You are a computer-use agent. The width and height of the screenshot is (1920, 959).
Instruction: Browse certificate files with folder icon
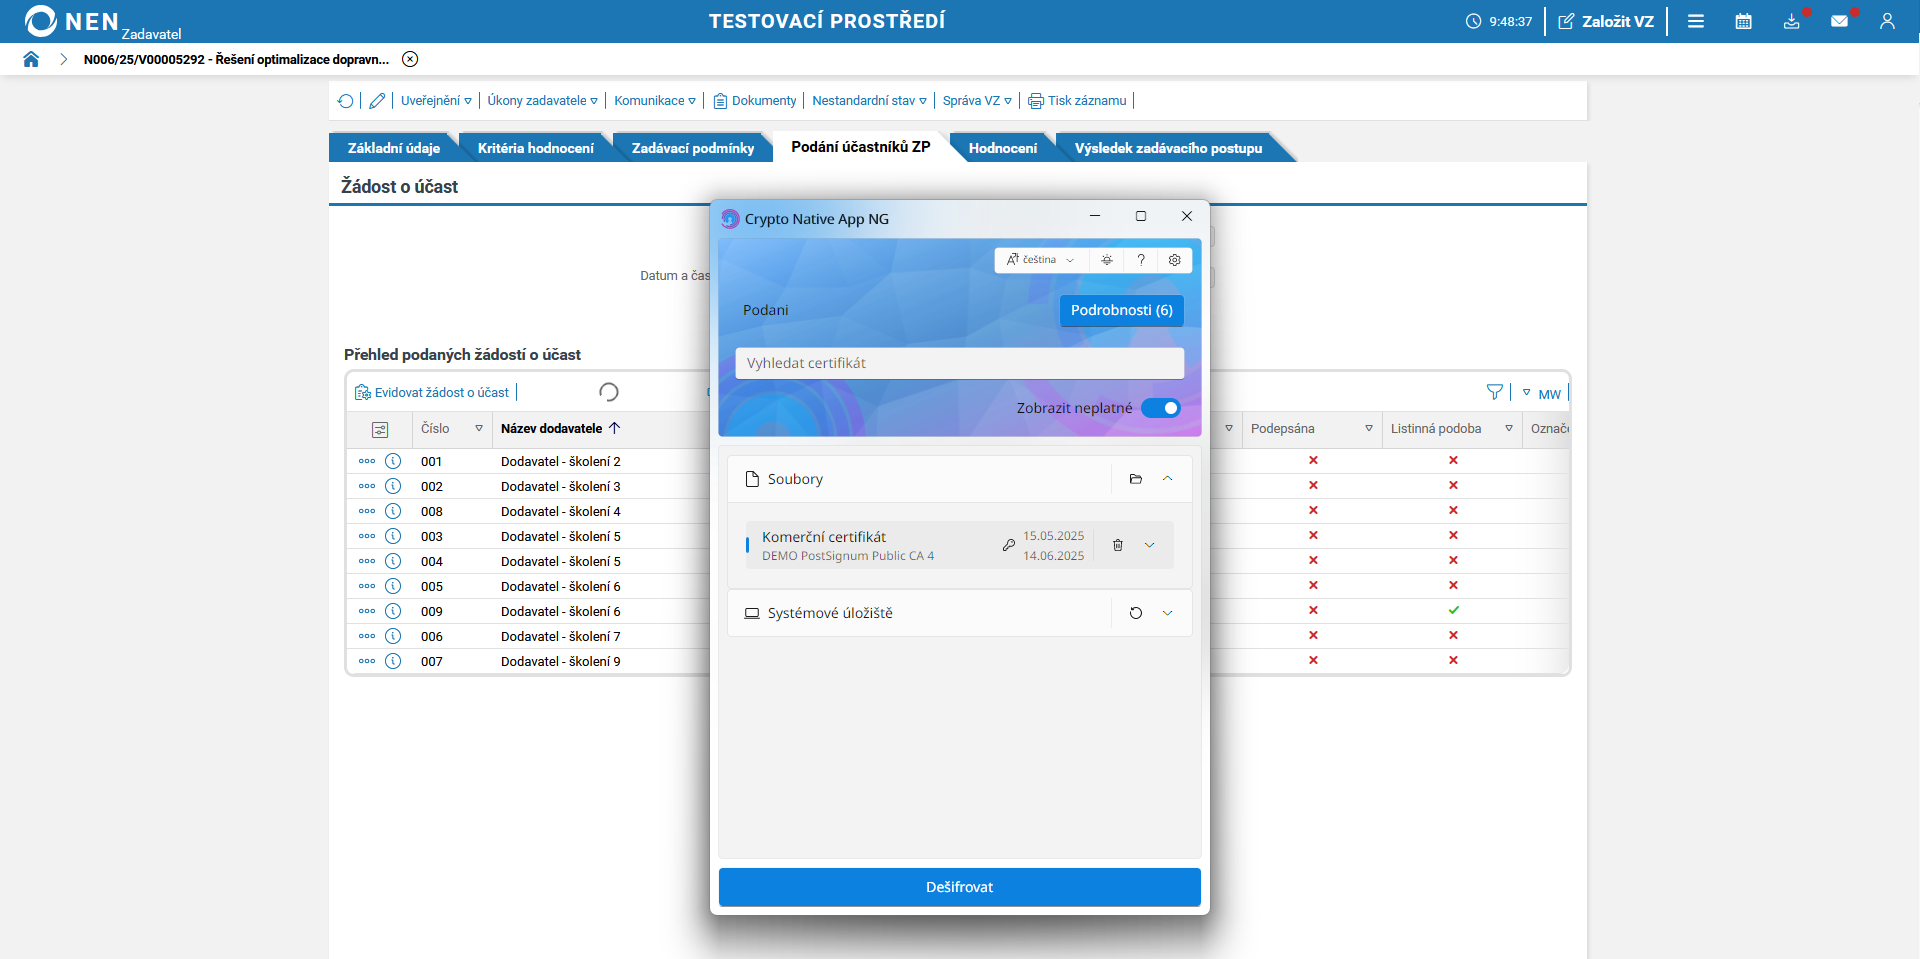click(x=1136, y=479)
